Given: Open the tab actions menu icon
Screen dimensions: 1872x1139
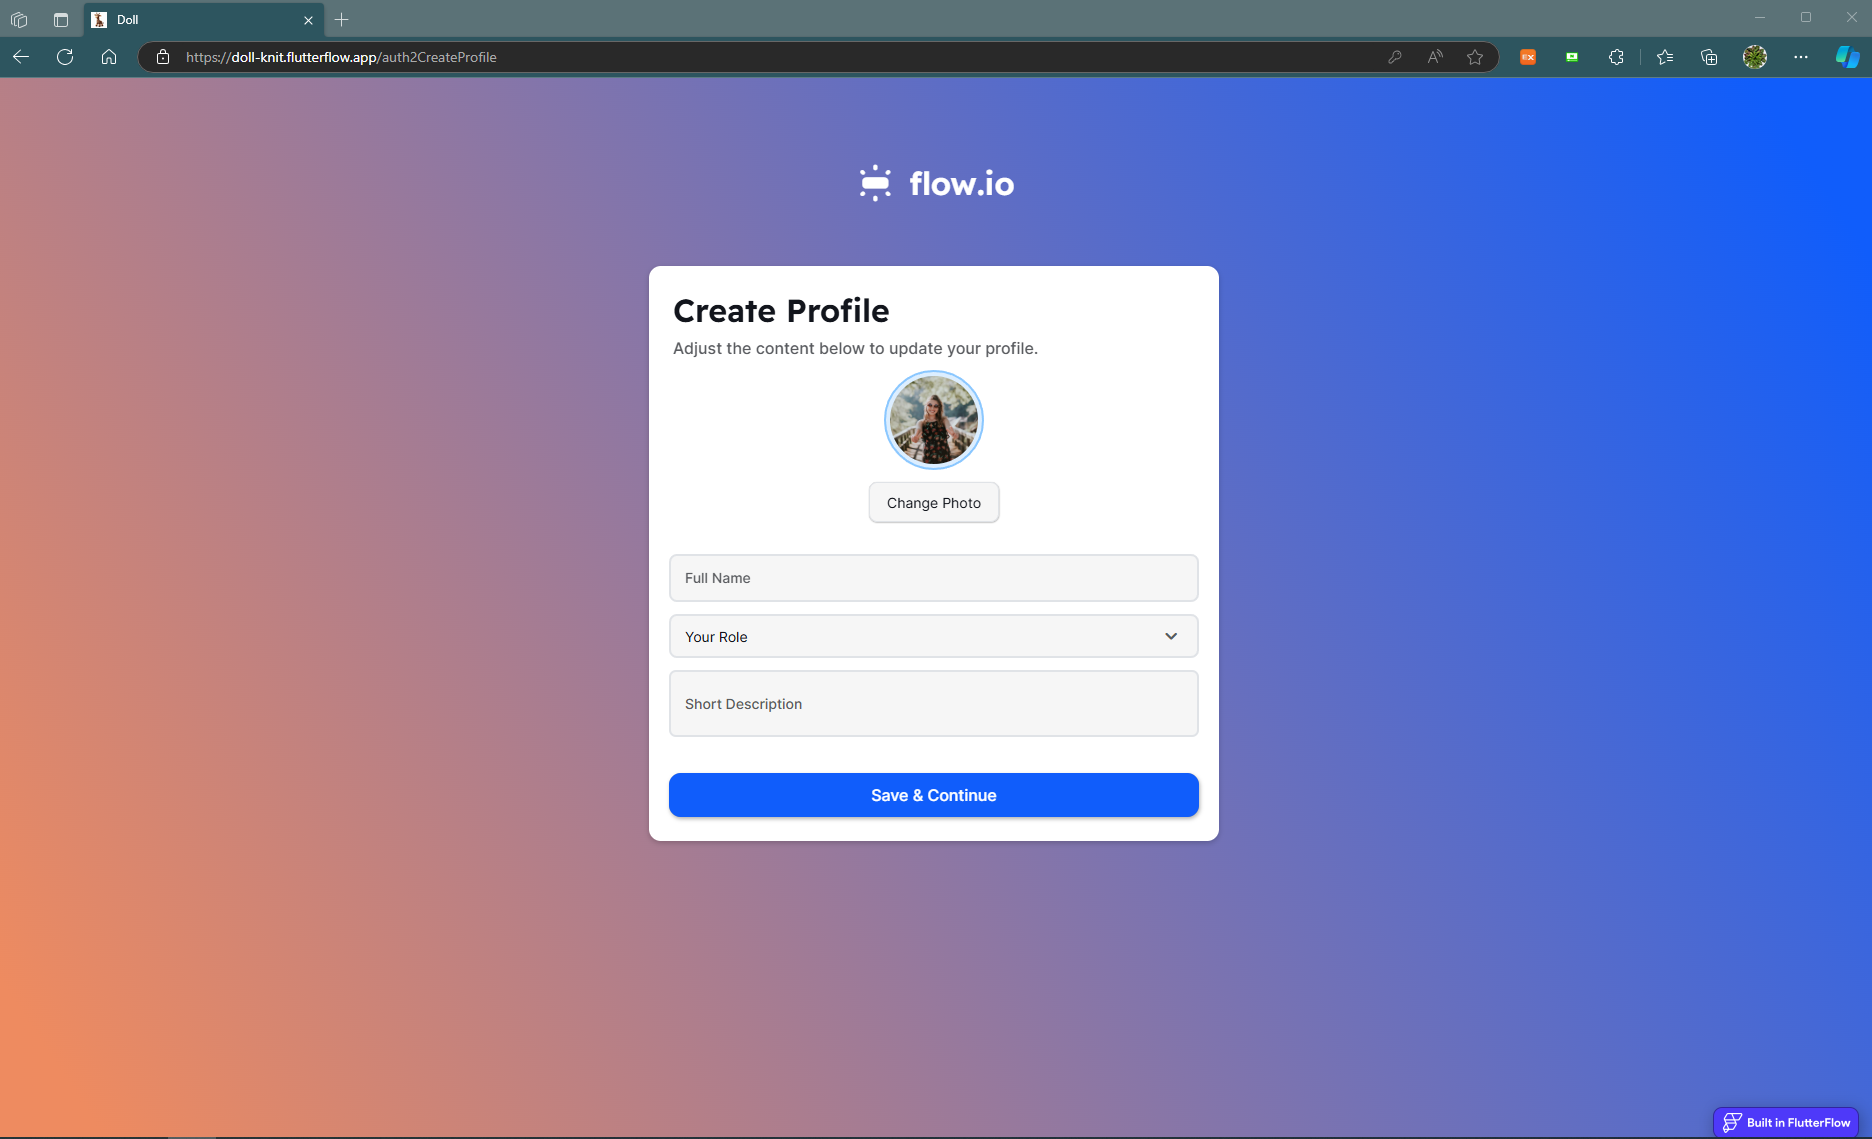Looking at the screenshot, I should pos(61,19).
